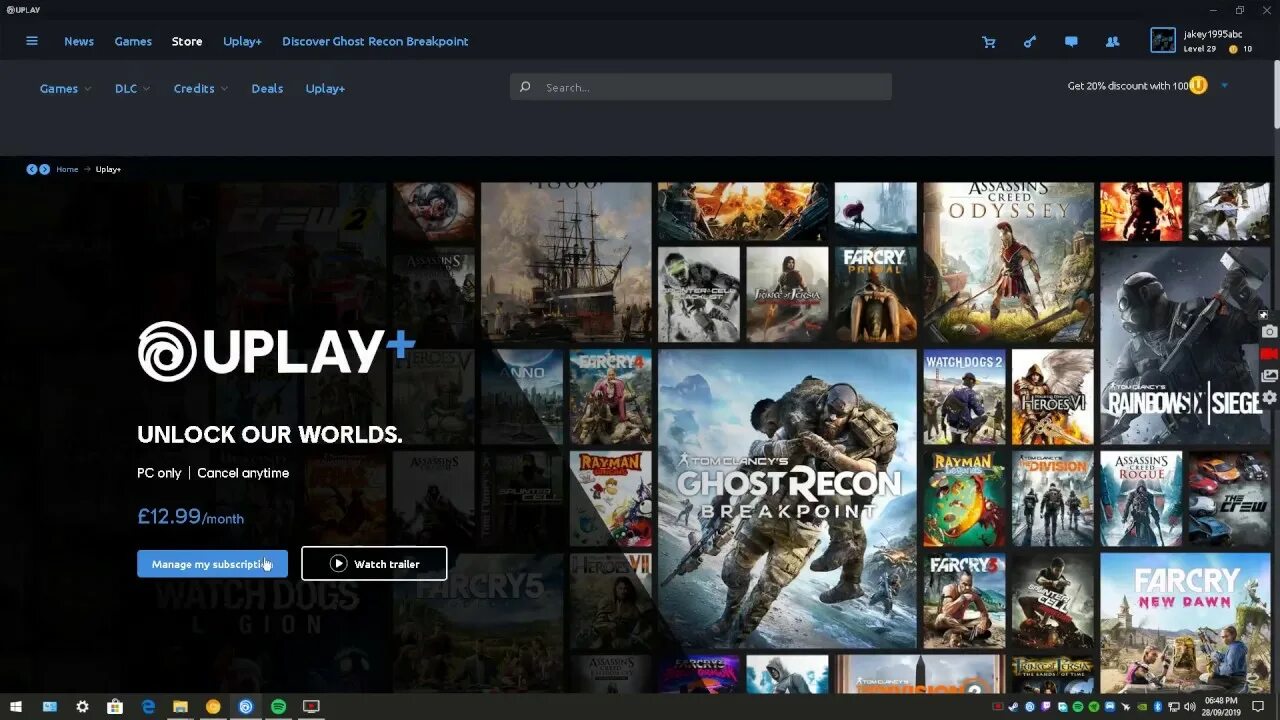Click the Bluetooth tray icon

1158,707
